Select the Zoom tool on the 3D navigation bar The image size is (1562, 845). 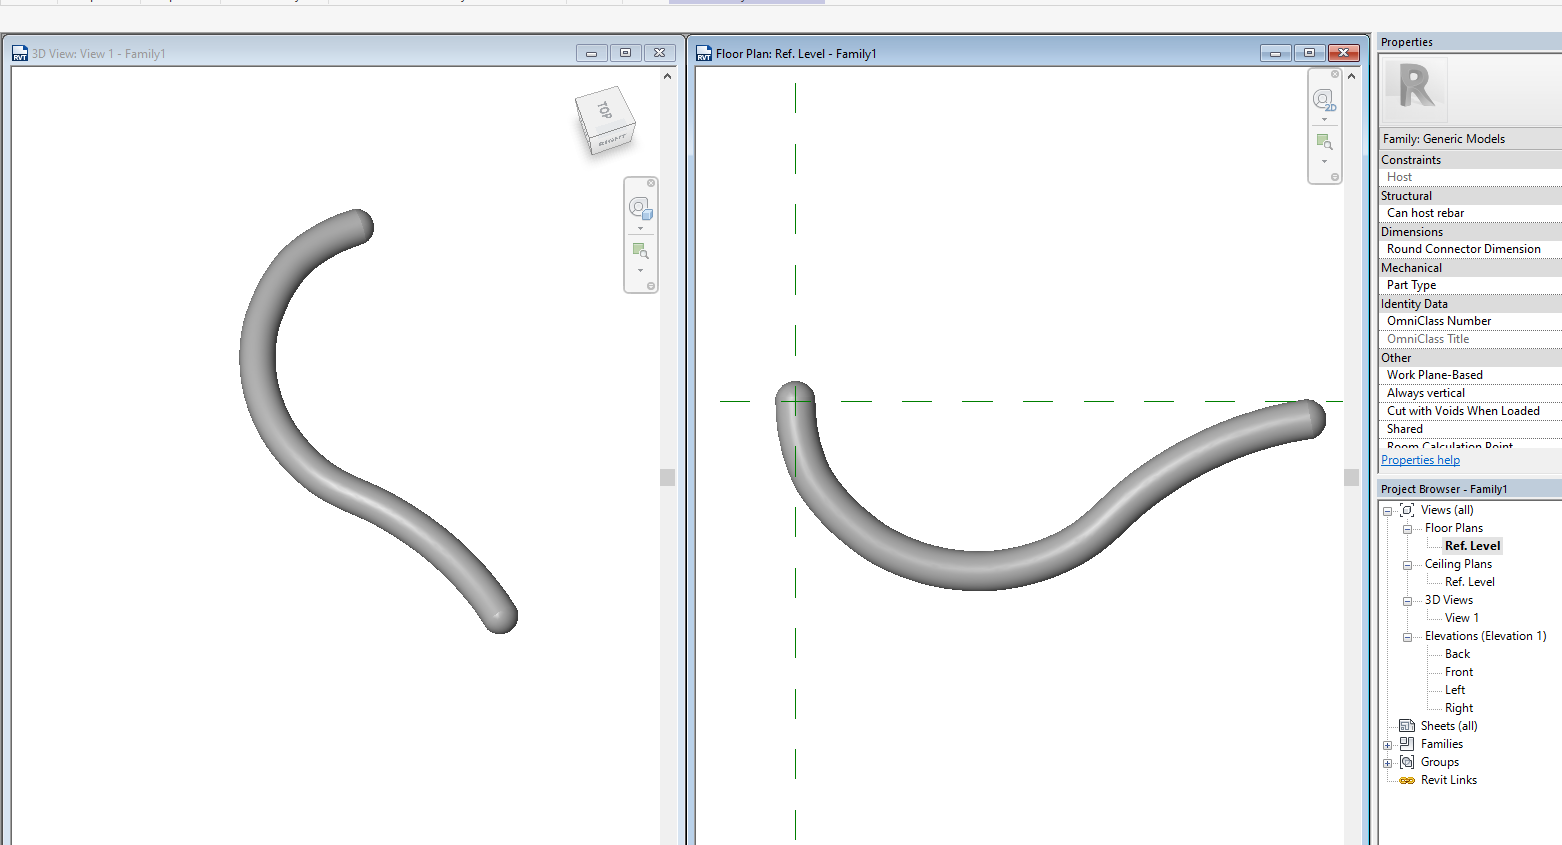tap(641, 250)
